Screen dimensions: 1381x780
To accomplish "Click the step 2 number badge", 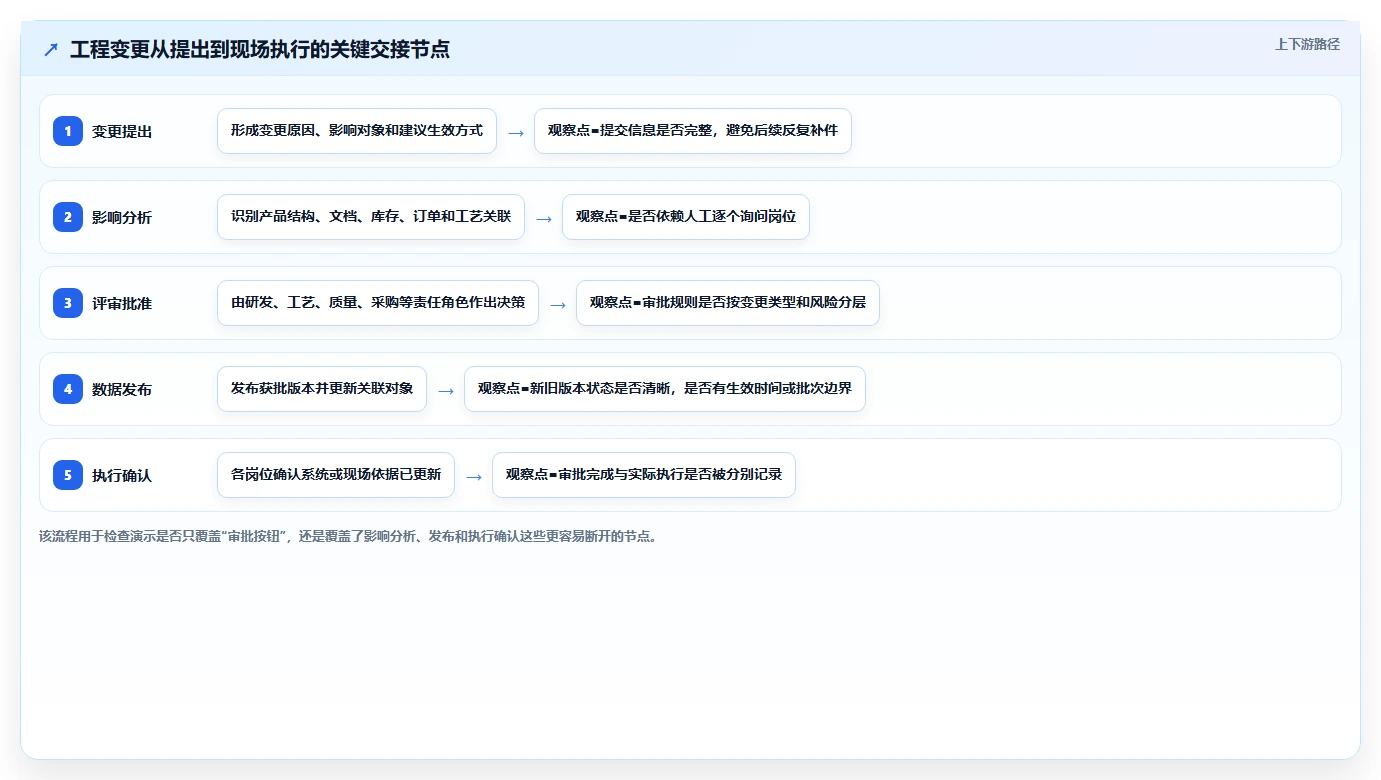I will click(x=68, y=217).
